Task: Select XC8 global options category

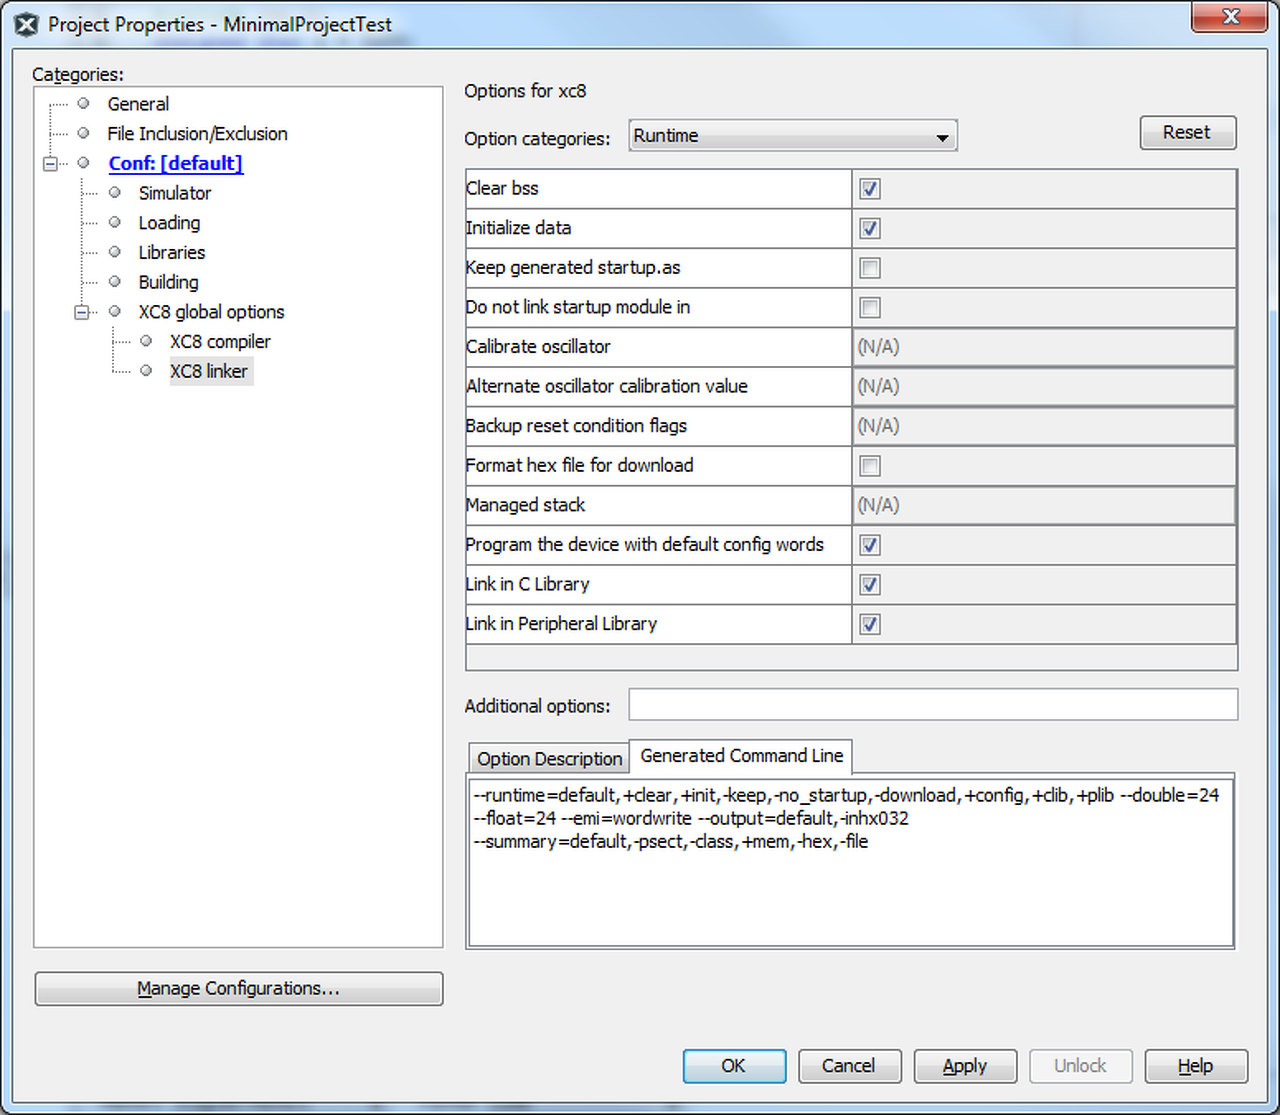Action: [211, 312]
